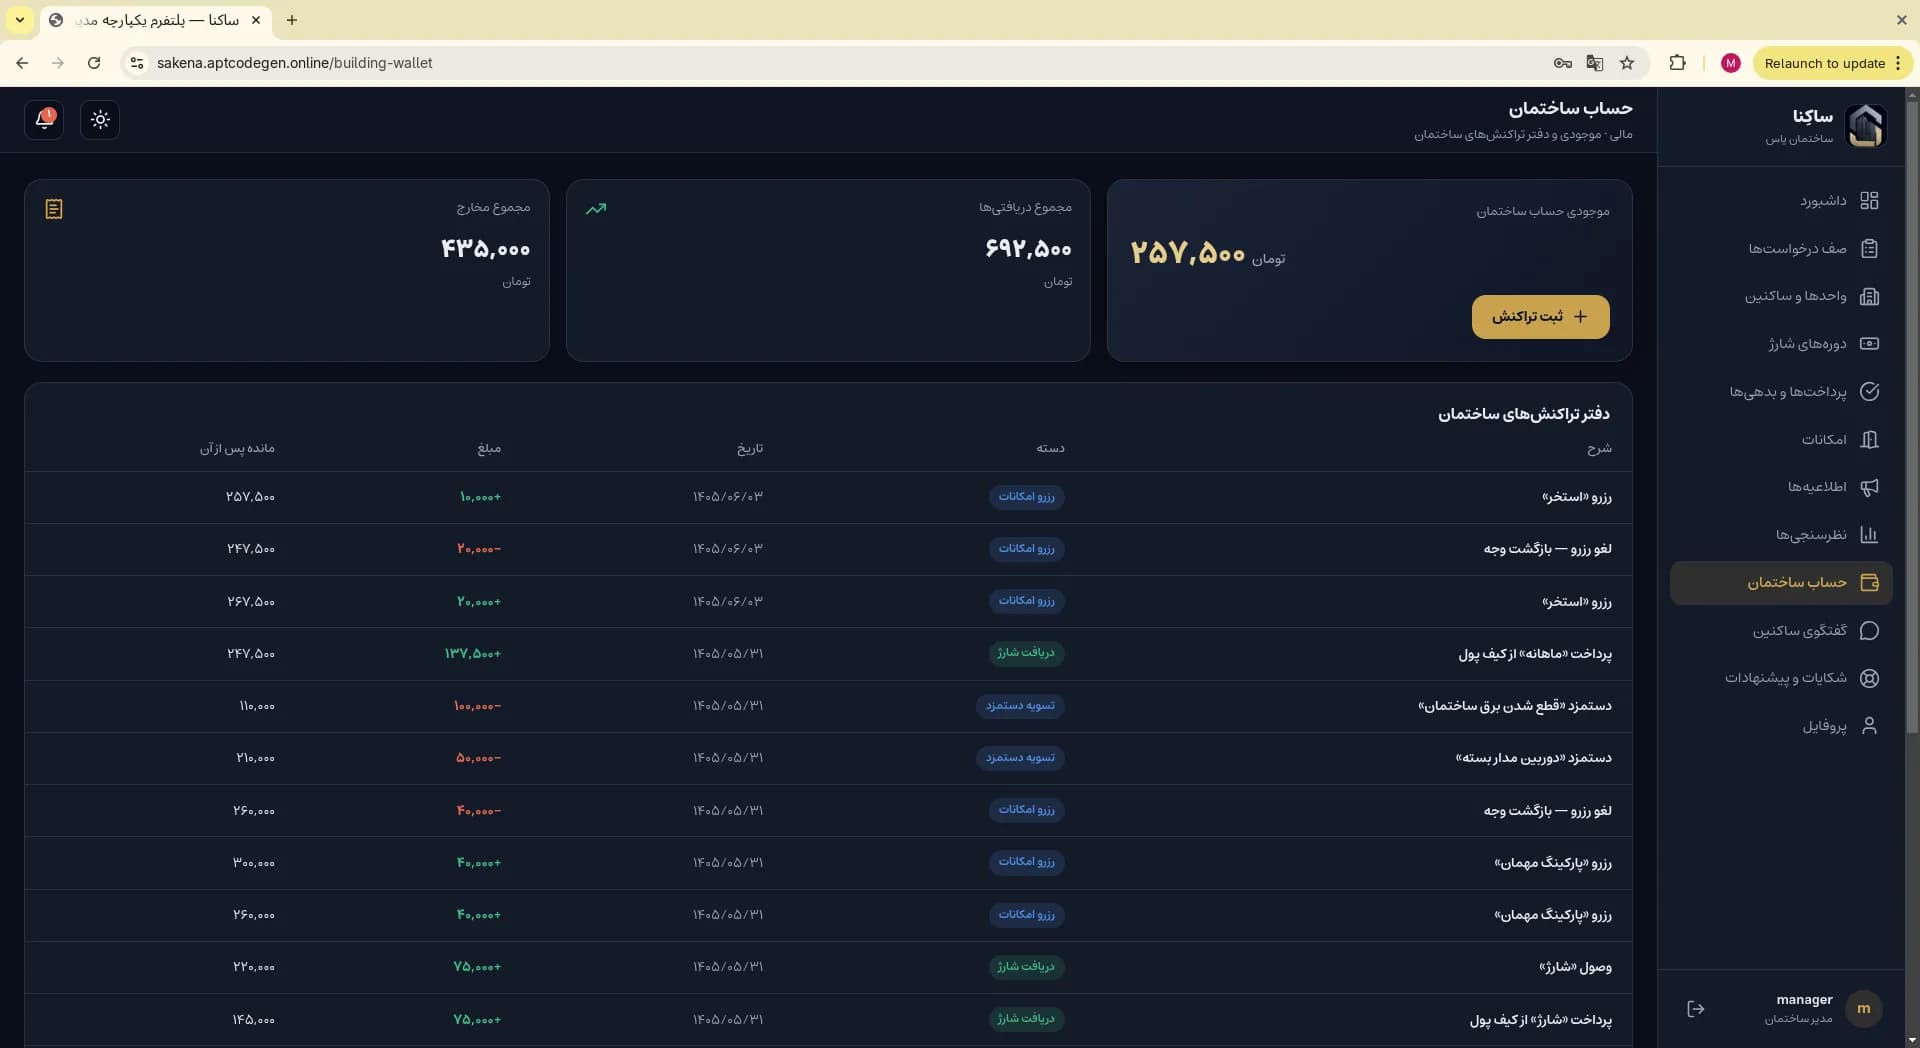Viewport: 1920px width, 1048px height.
Task: Click the manager avatar circle
Action: pos(1863,1009)
